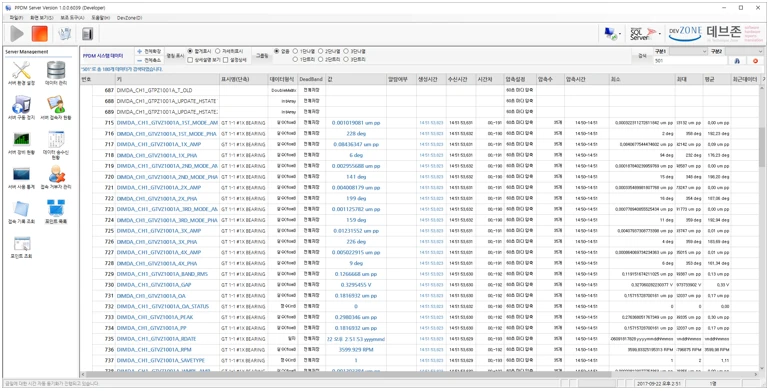
Task: Enable the 상세설명 보기 checkbox
Action: pos(190,60)
